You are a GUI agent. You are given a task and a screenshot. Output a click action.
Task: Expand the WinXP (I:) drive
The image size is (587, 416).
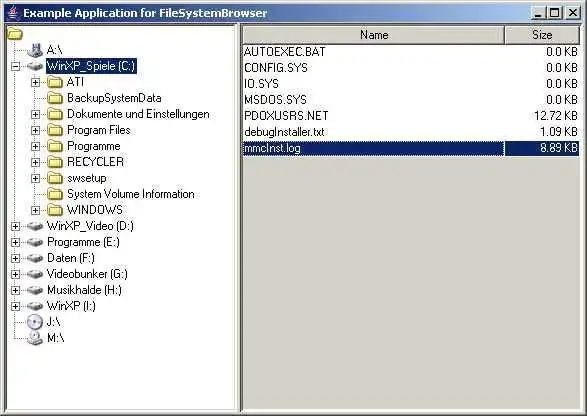pyautogui.click(x=15, y=306)
